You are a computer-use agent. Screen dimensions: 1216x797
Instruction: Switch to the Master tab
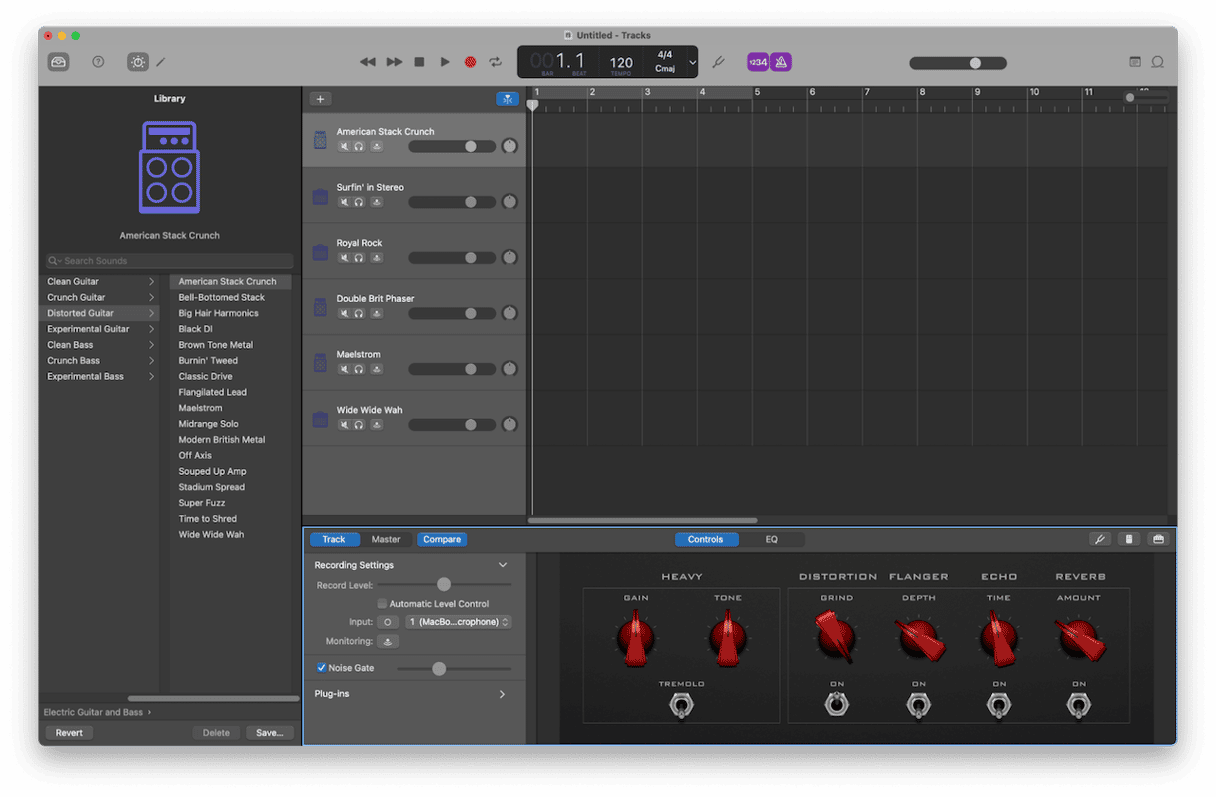[x=386, y=540]
